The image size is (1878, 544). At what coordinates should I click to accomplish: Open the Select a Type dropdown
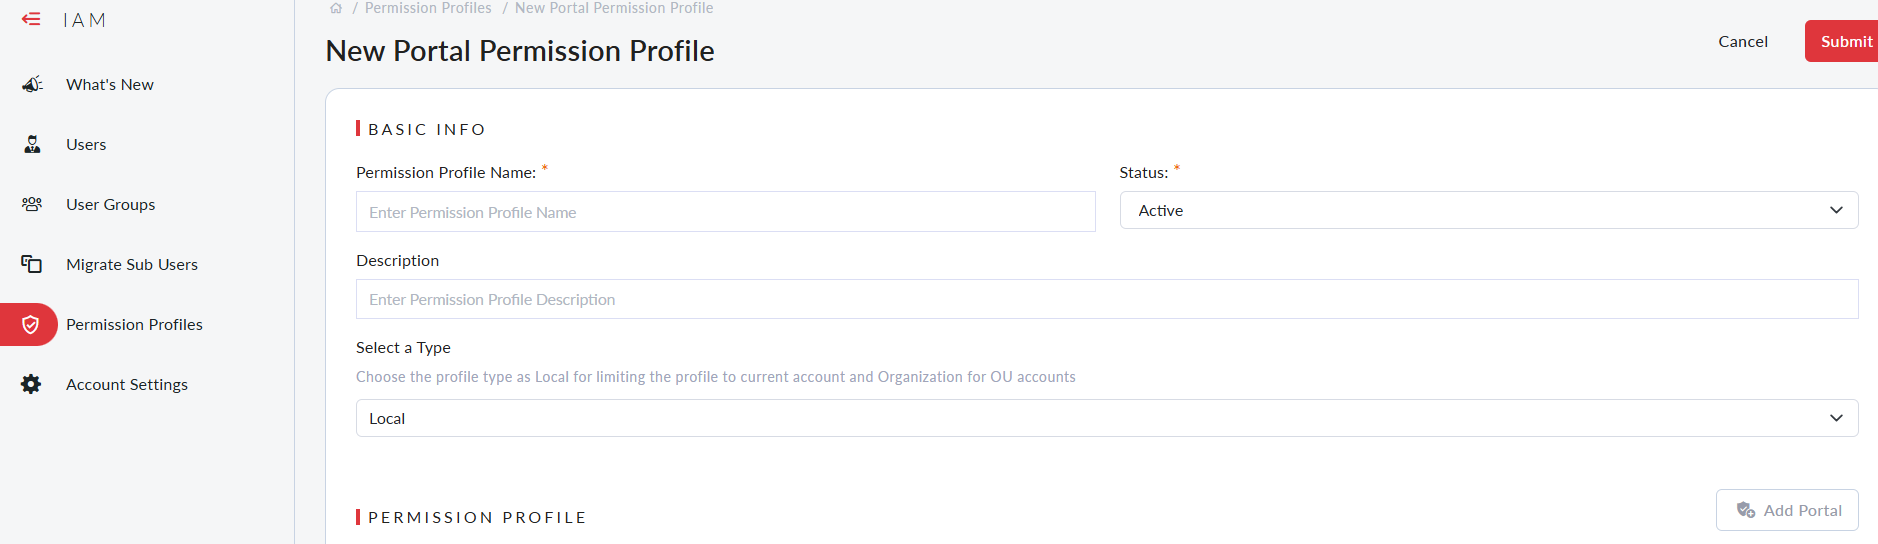tap(1106, 418)
